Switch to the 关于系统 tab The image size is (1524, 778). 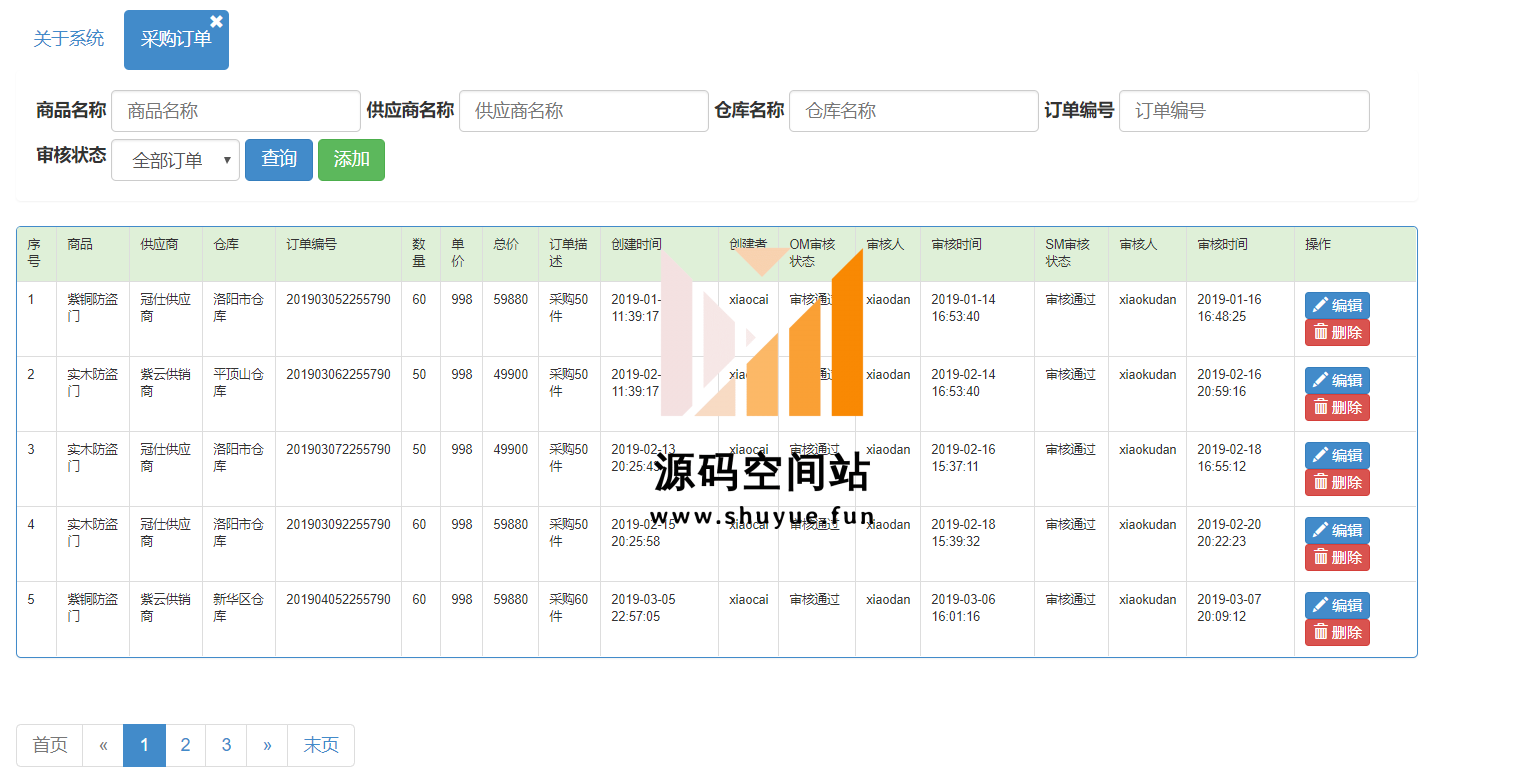68,39
